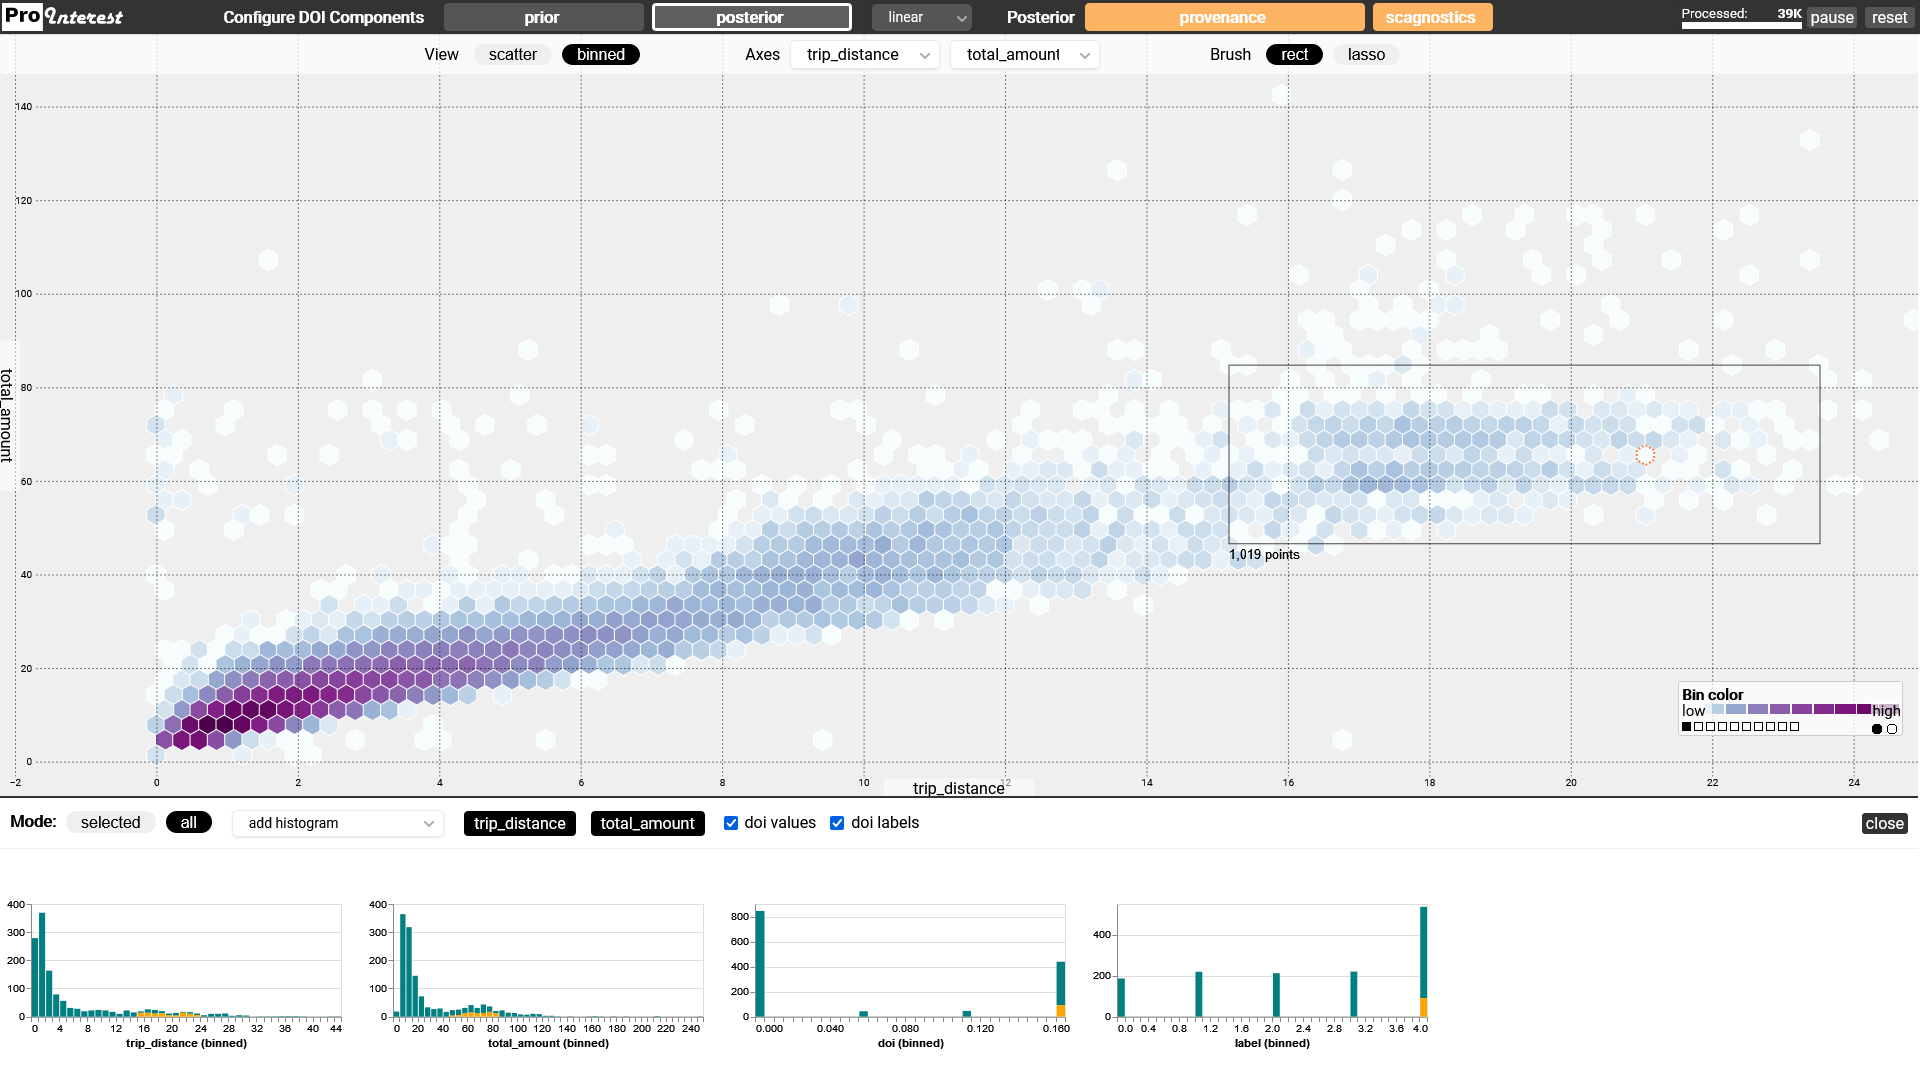Select the filled black circle in Bin color legend
The height and width of the screenshot is (1080, 1920).
coord(1877,729)
